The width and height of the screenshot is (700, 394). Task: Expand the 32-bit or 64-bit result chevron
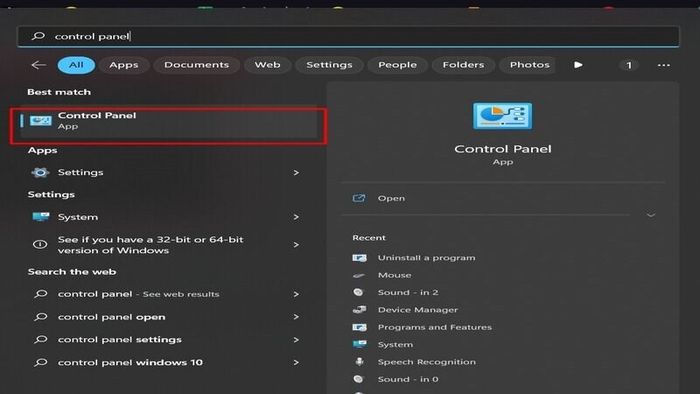coord(296,245)
